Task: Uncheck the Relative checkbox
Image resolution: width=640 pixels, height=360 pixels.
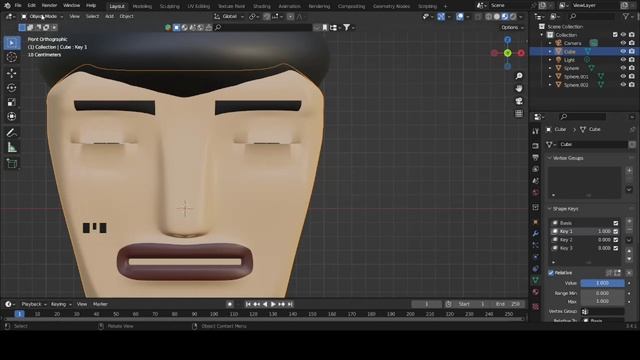Action: coord(551,273)
